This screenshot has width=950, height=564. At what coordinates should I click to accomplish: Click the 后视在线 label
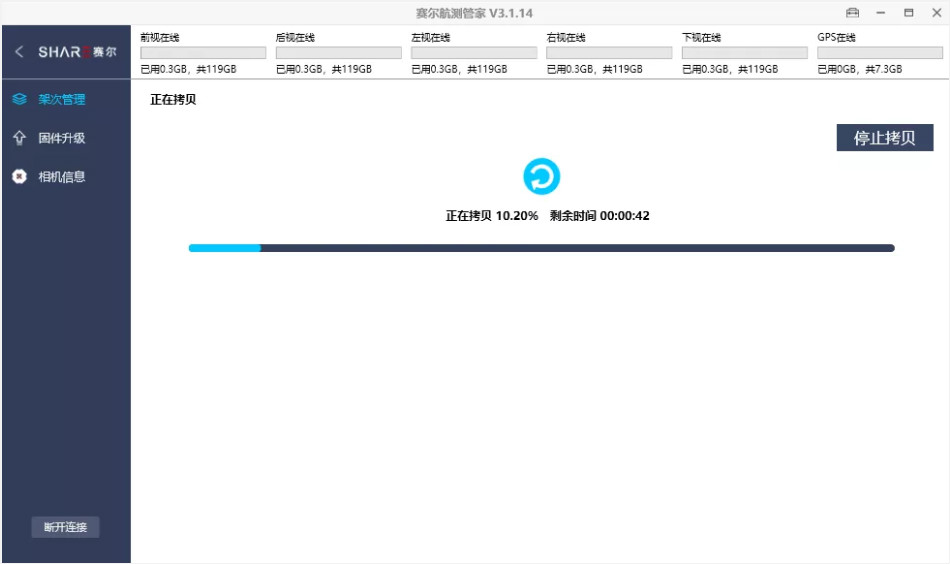295,38
